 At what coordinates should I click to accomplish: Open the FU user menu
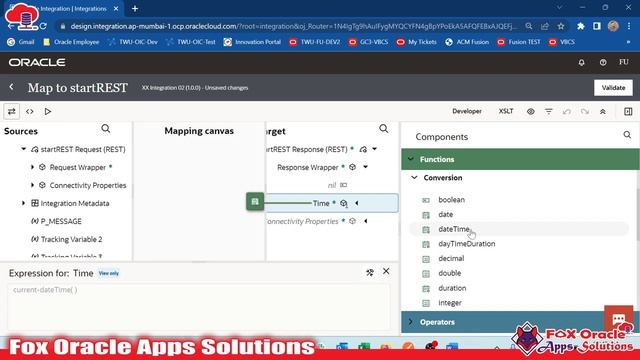pyautogui.click(x=623, y=62)
